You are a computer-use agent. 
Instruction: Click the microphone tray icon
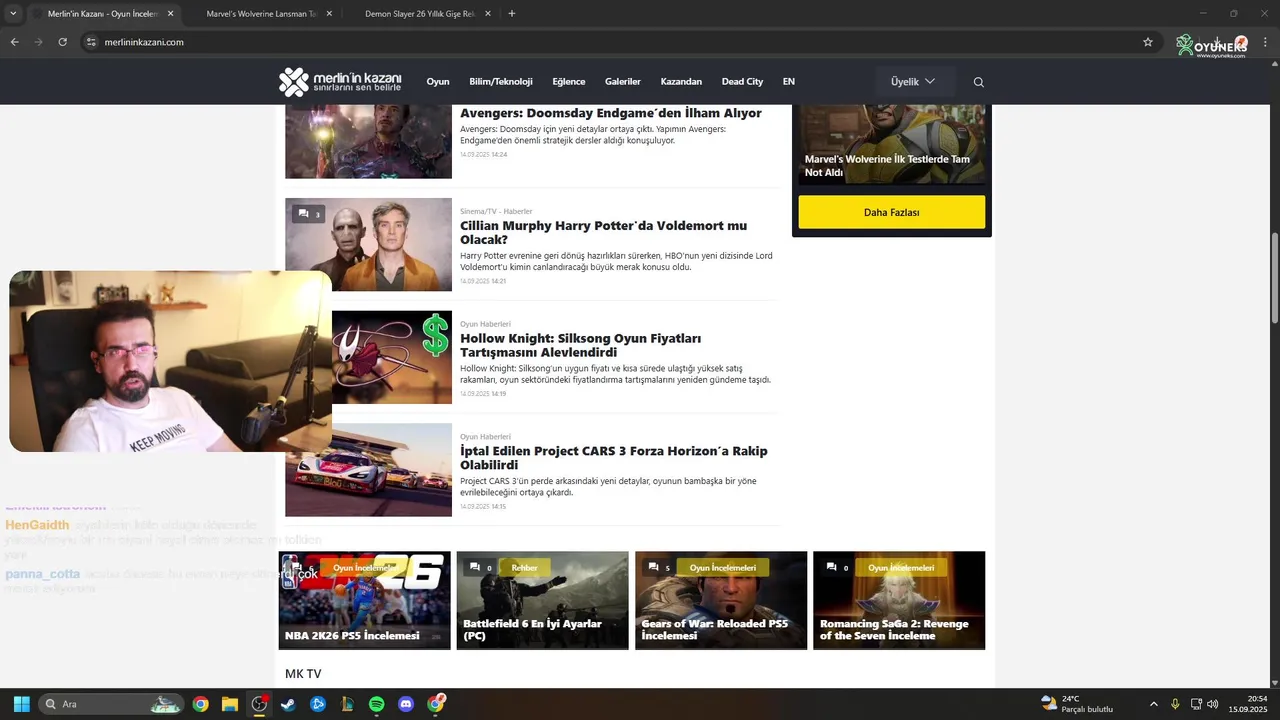click(x=1175, y=704)
